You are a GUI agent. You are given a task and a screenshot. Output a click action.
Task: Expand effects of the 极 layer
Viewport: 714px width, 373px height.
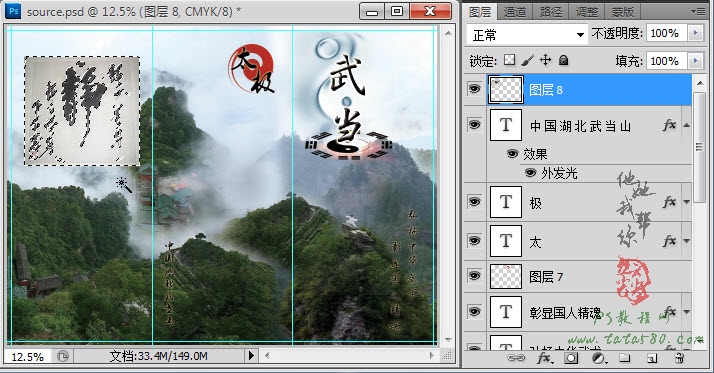tap(687, 202)
